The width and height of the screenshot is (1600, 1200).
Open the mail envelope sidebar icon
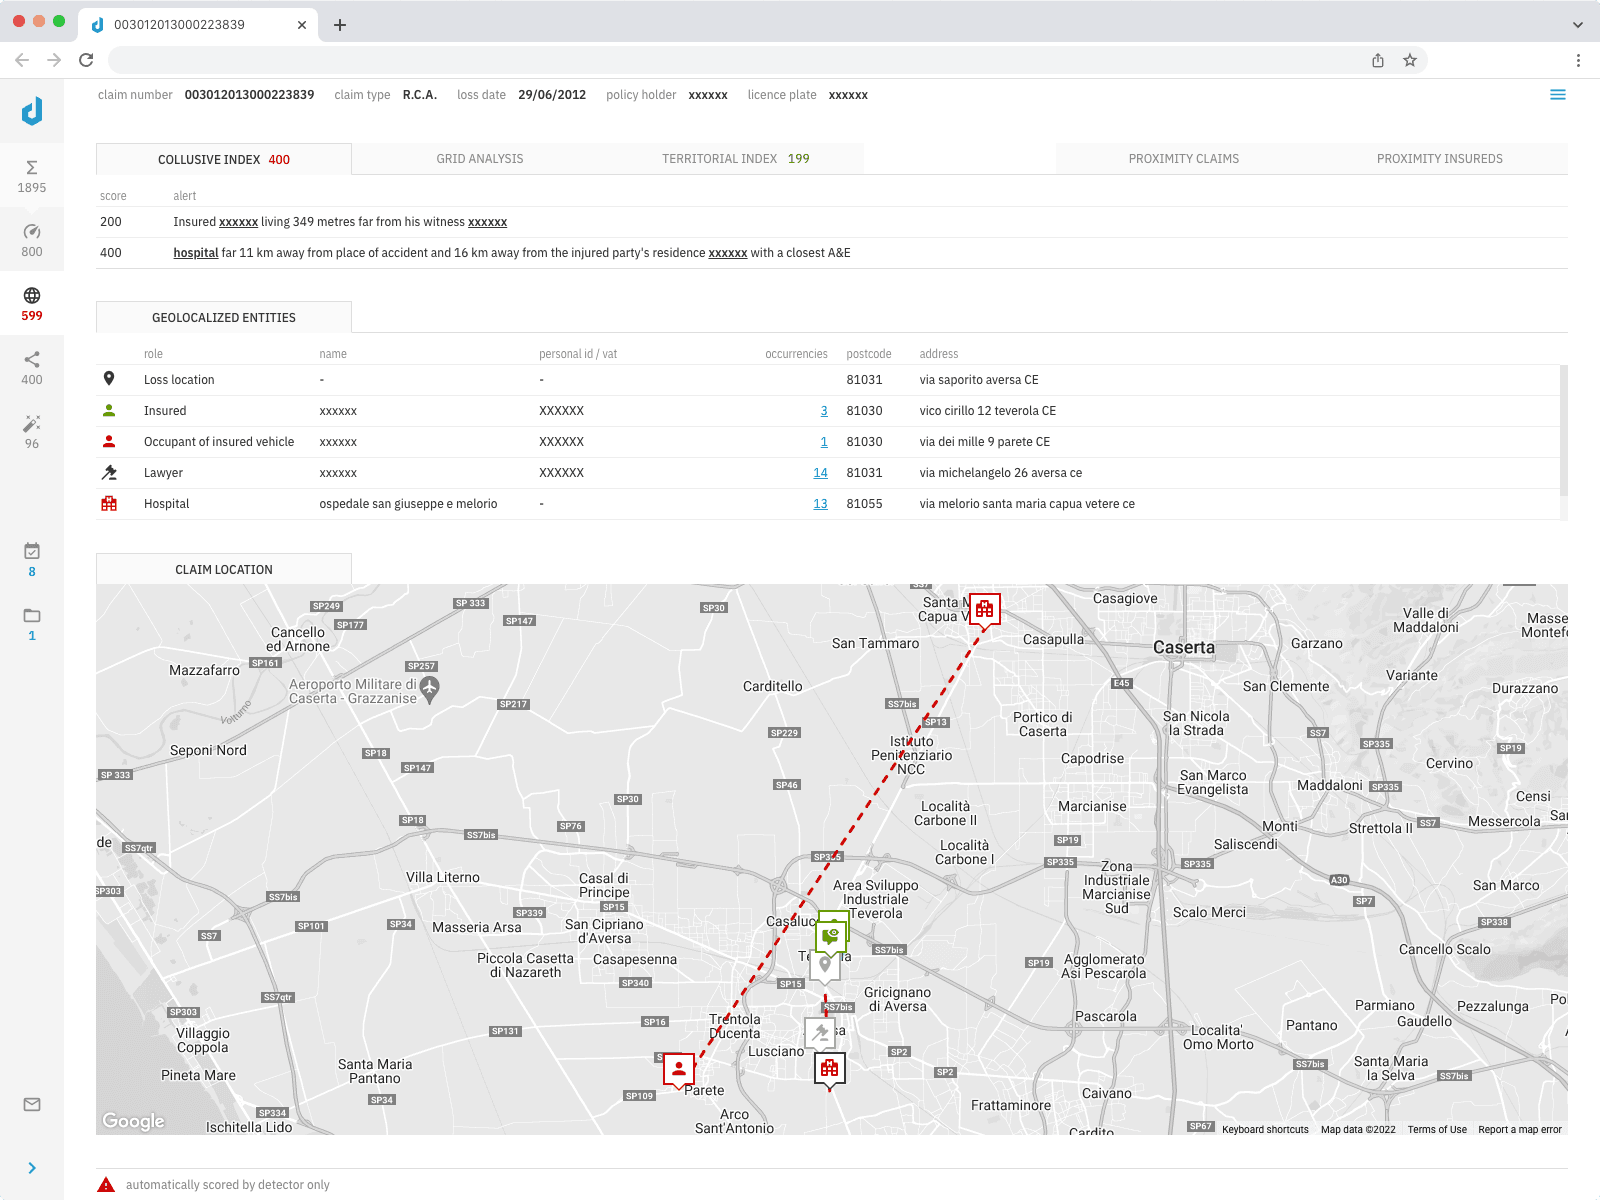tap(32, 1104)
